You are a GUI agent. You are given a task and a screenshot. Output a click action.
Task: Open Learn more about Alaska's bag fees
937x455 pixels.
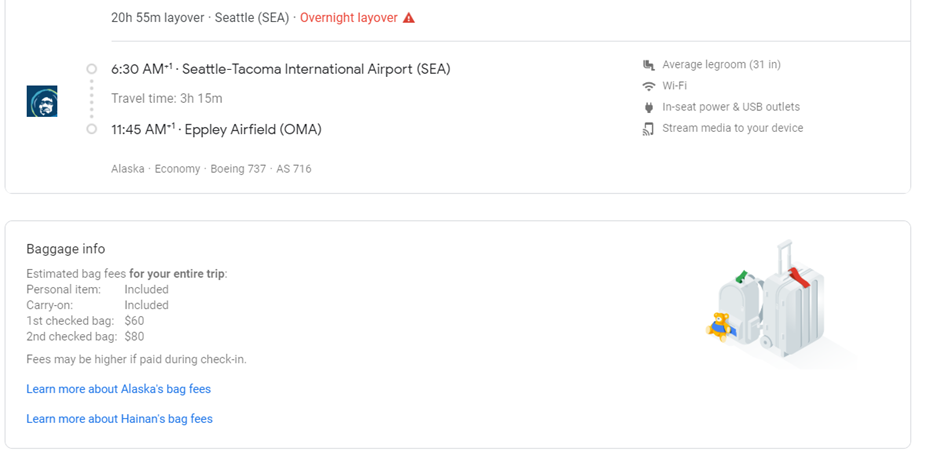(x=118, y=389)
